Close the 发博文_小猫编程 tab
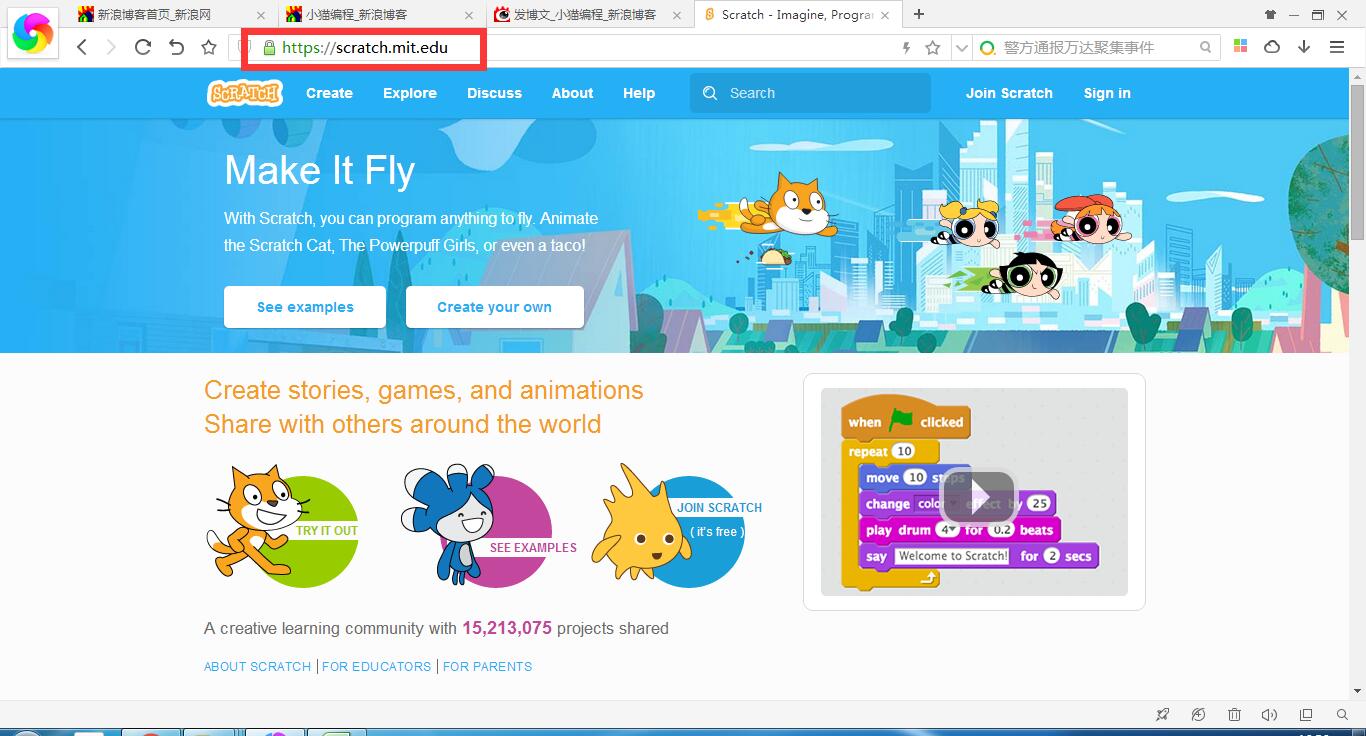This screenshot has width=1366, height=736. pyautogui.click(x=678, y=15)
